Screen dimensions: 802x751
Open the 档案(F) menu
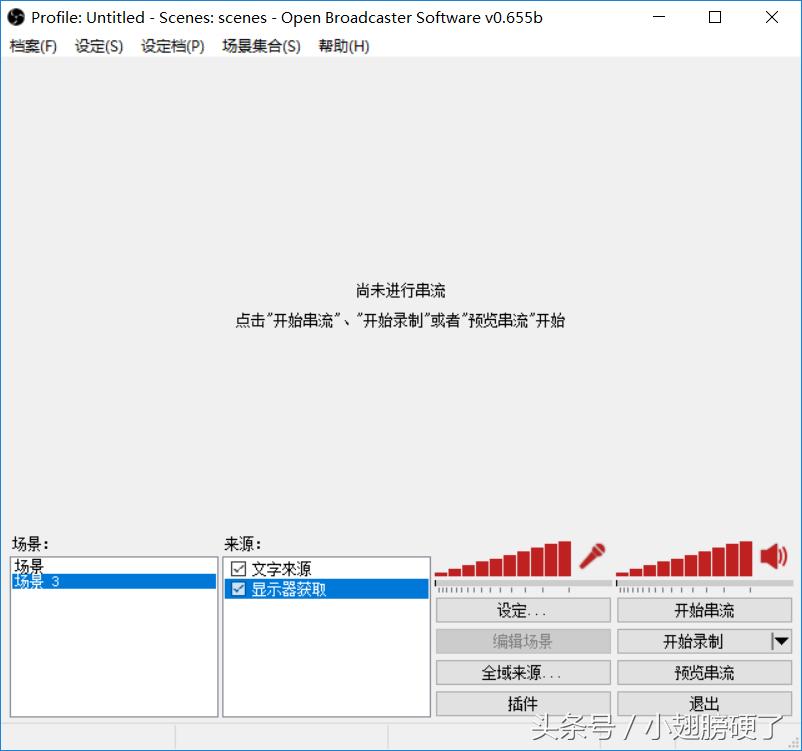[x=33, y=46]
